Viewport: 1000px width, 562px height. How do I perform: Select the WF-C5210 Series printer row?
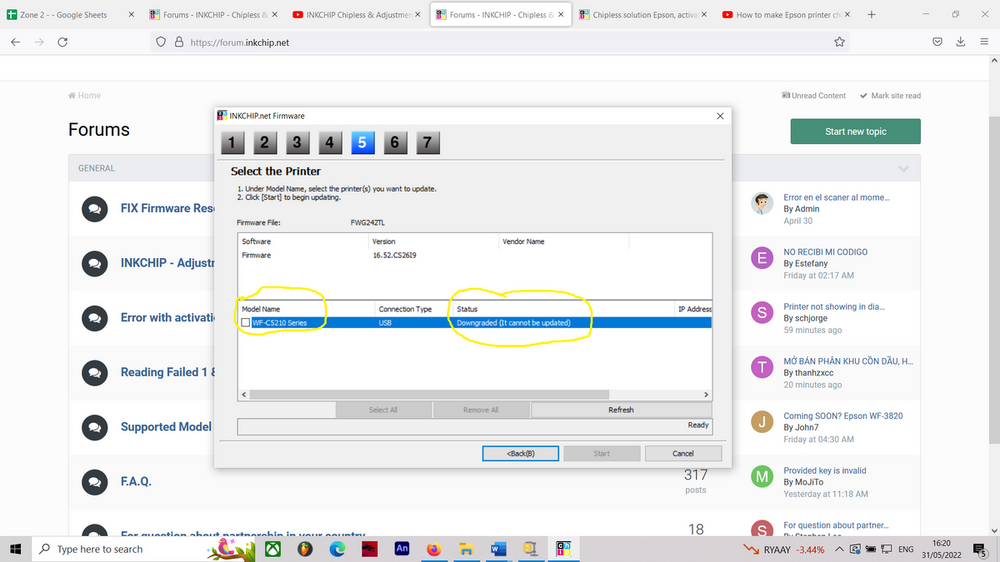pos(474,323)
